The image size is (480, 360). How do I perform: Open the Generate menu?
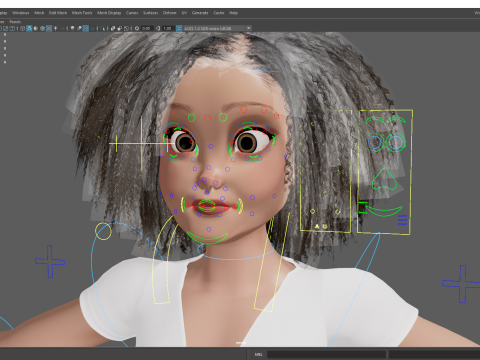(200, 13)
